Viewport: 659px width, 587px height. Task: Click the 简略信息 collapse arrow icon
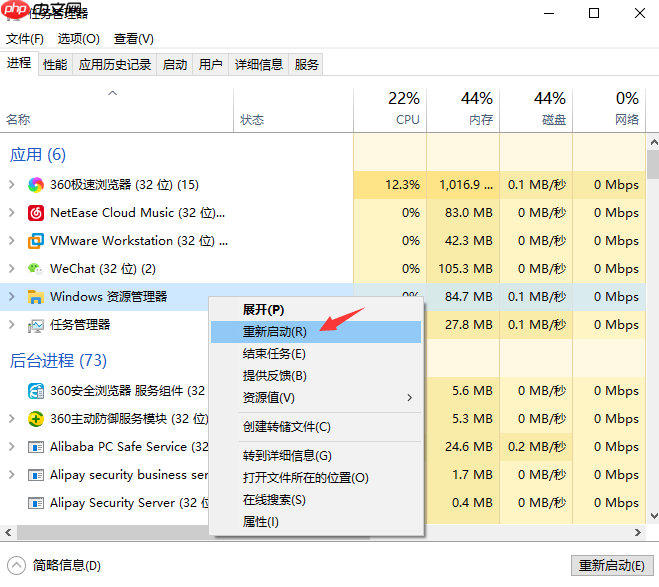click(x=16, y=566)
